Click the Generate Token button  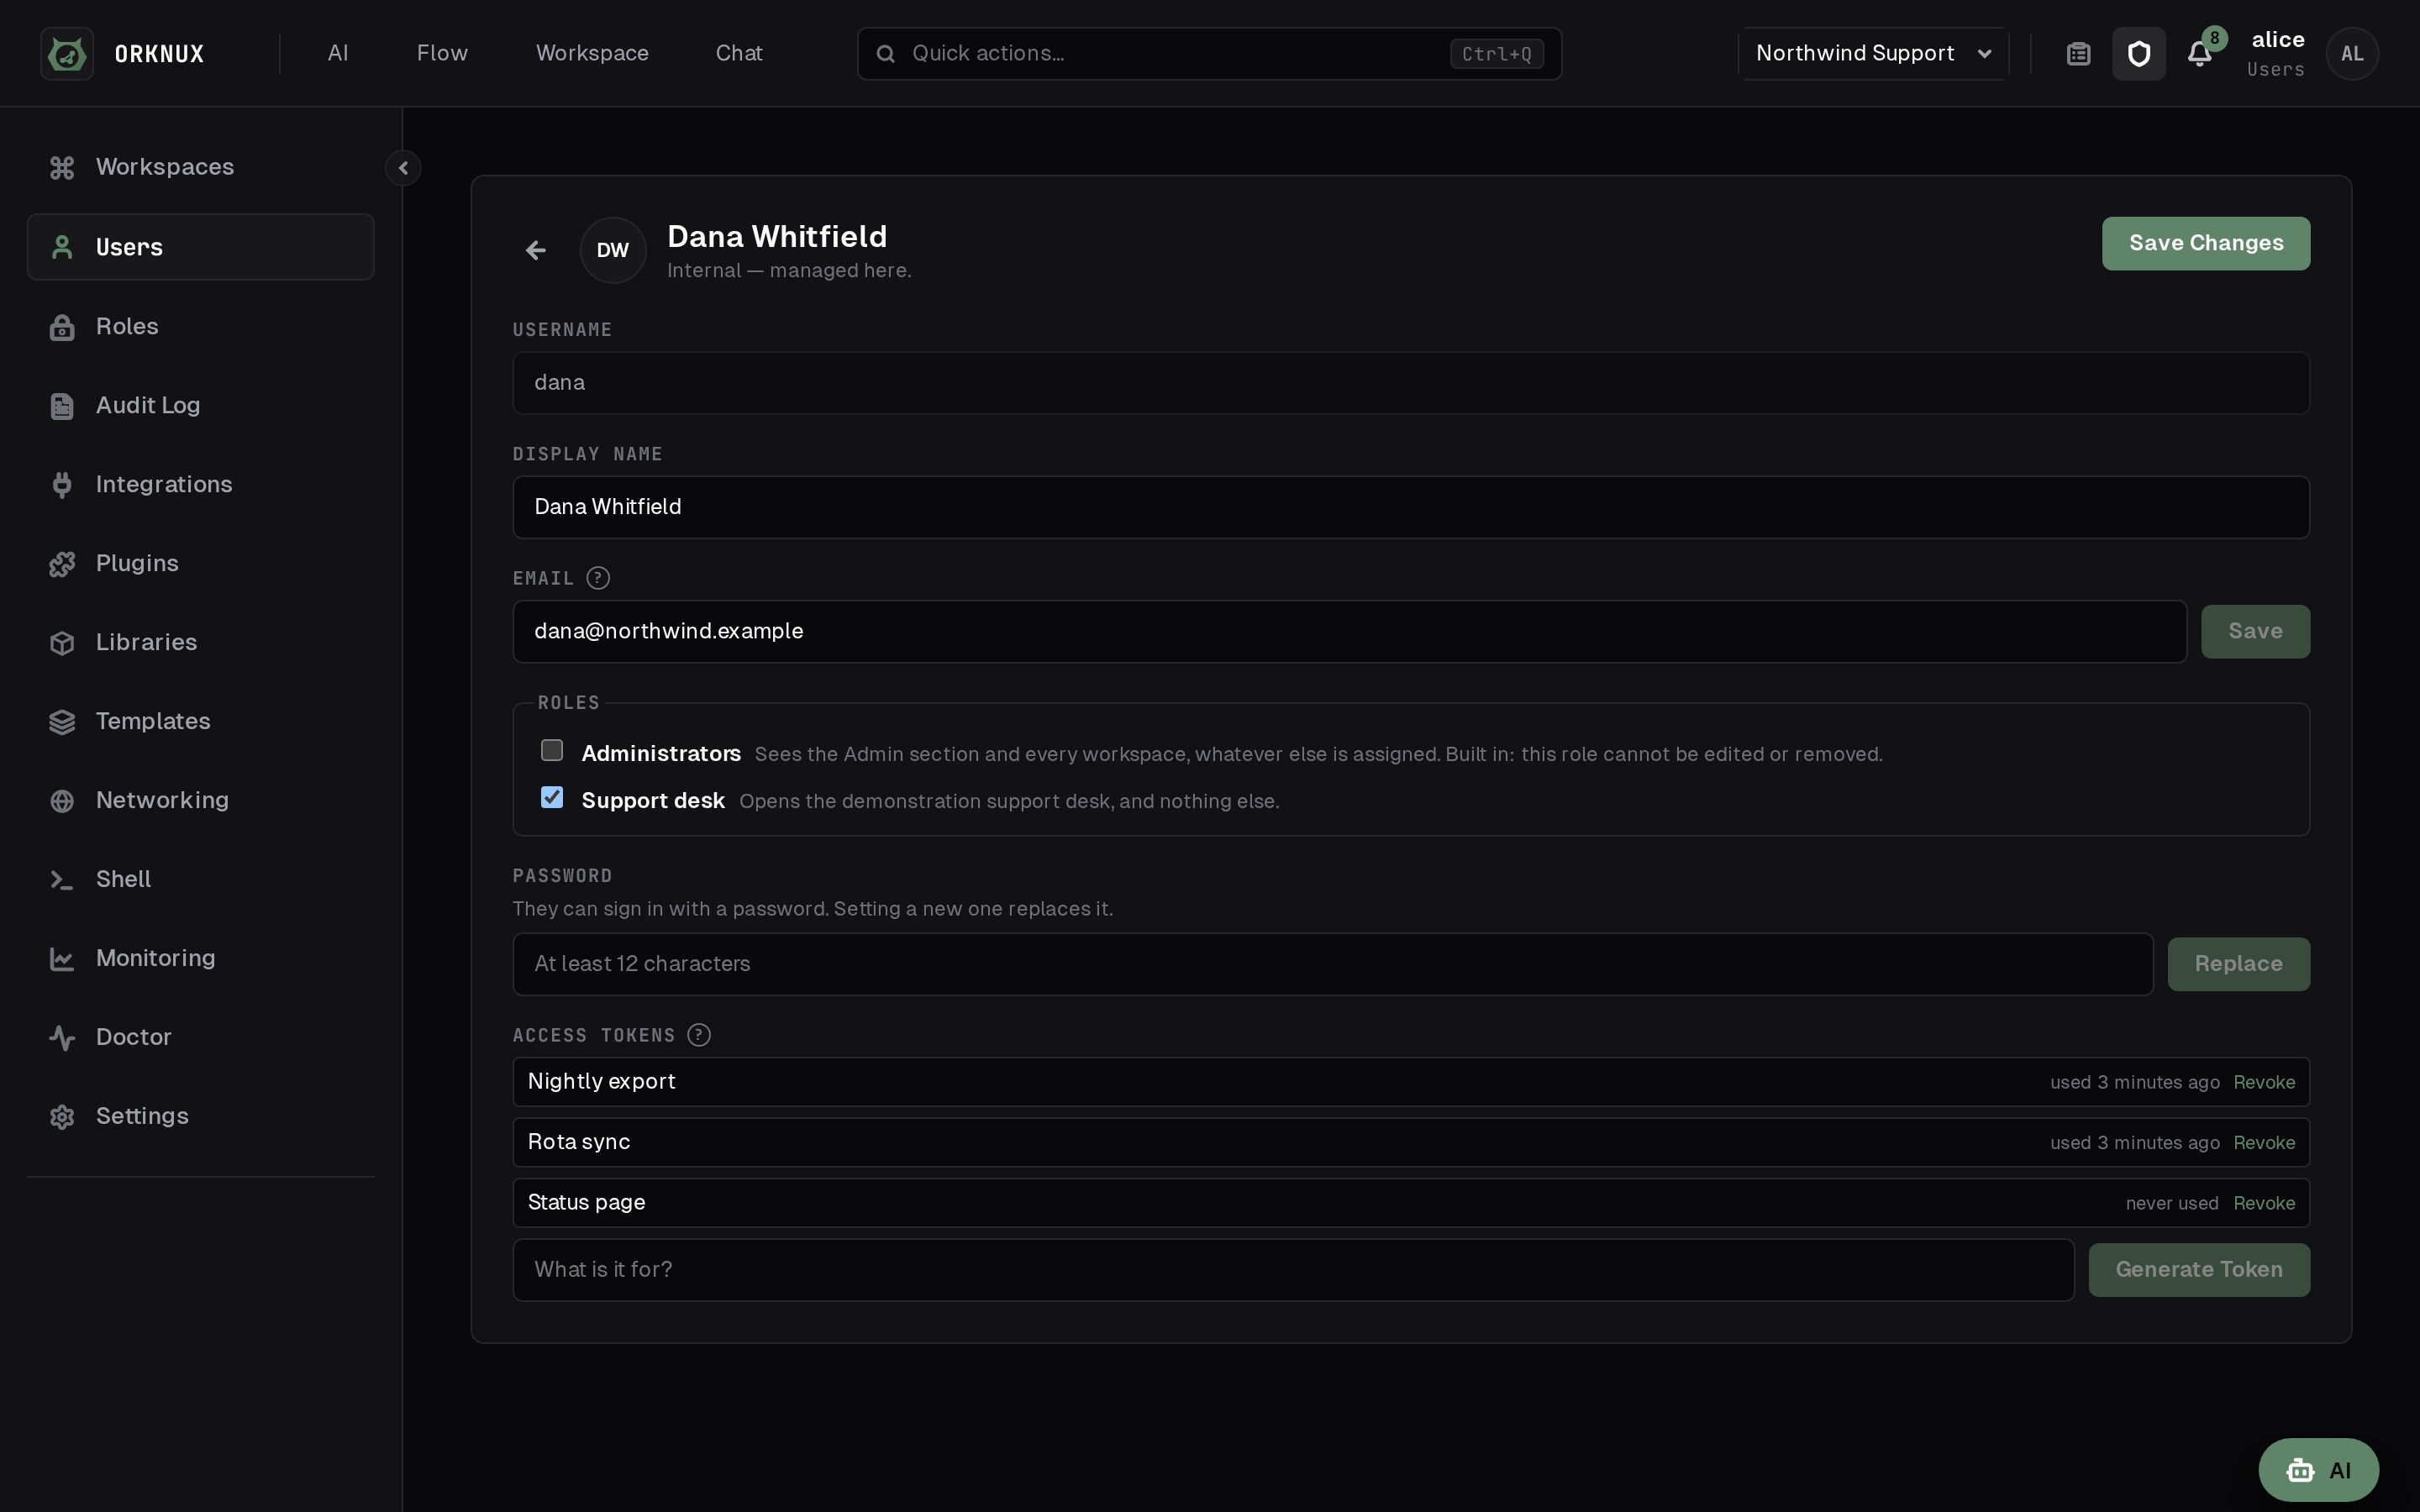2199,1269
